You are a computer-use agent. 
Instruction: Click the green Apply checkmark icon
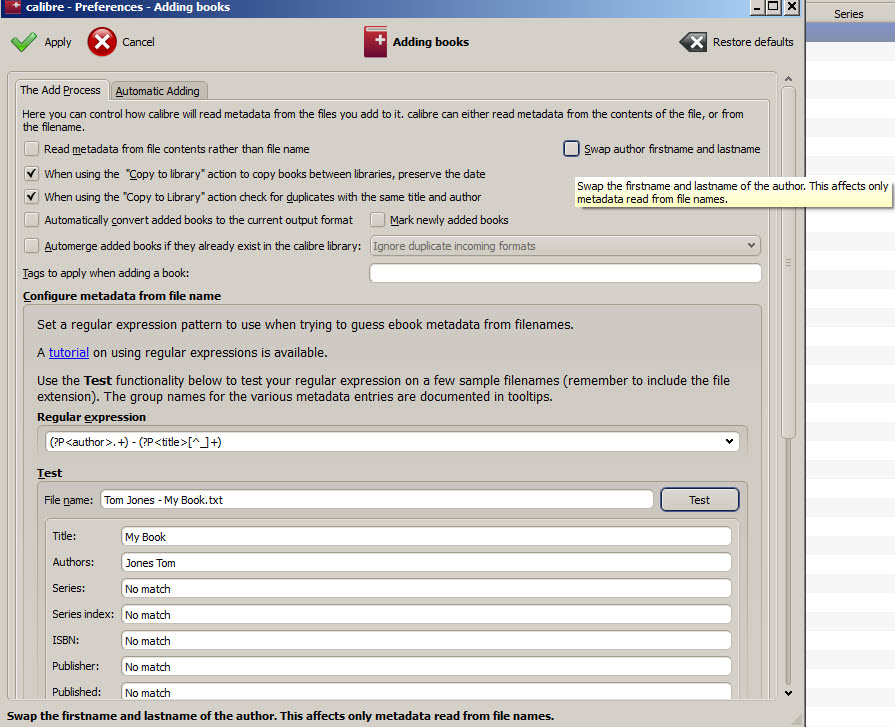coord(24,42)
